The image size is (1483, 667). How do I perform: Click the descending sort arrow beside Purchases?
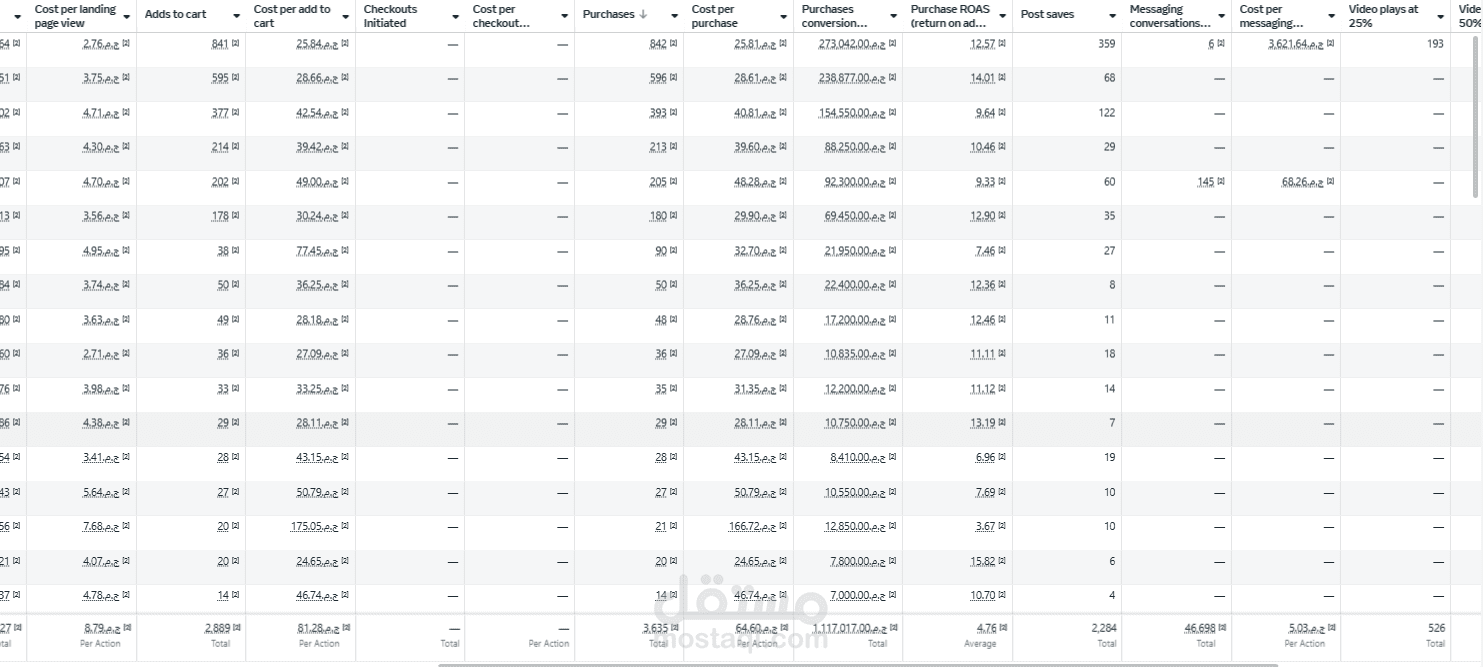point(643,14)
